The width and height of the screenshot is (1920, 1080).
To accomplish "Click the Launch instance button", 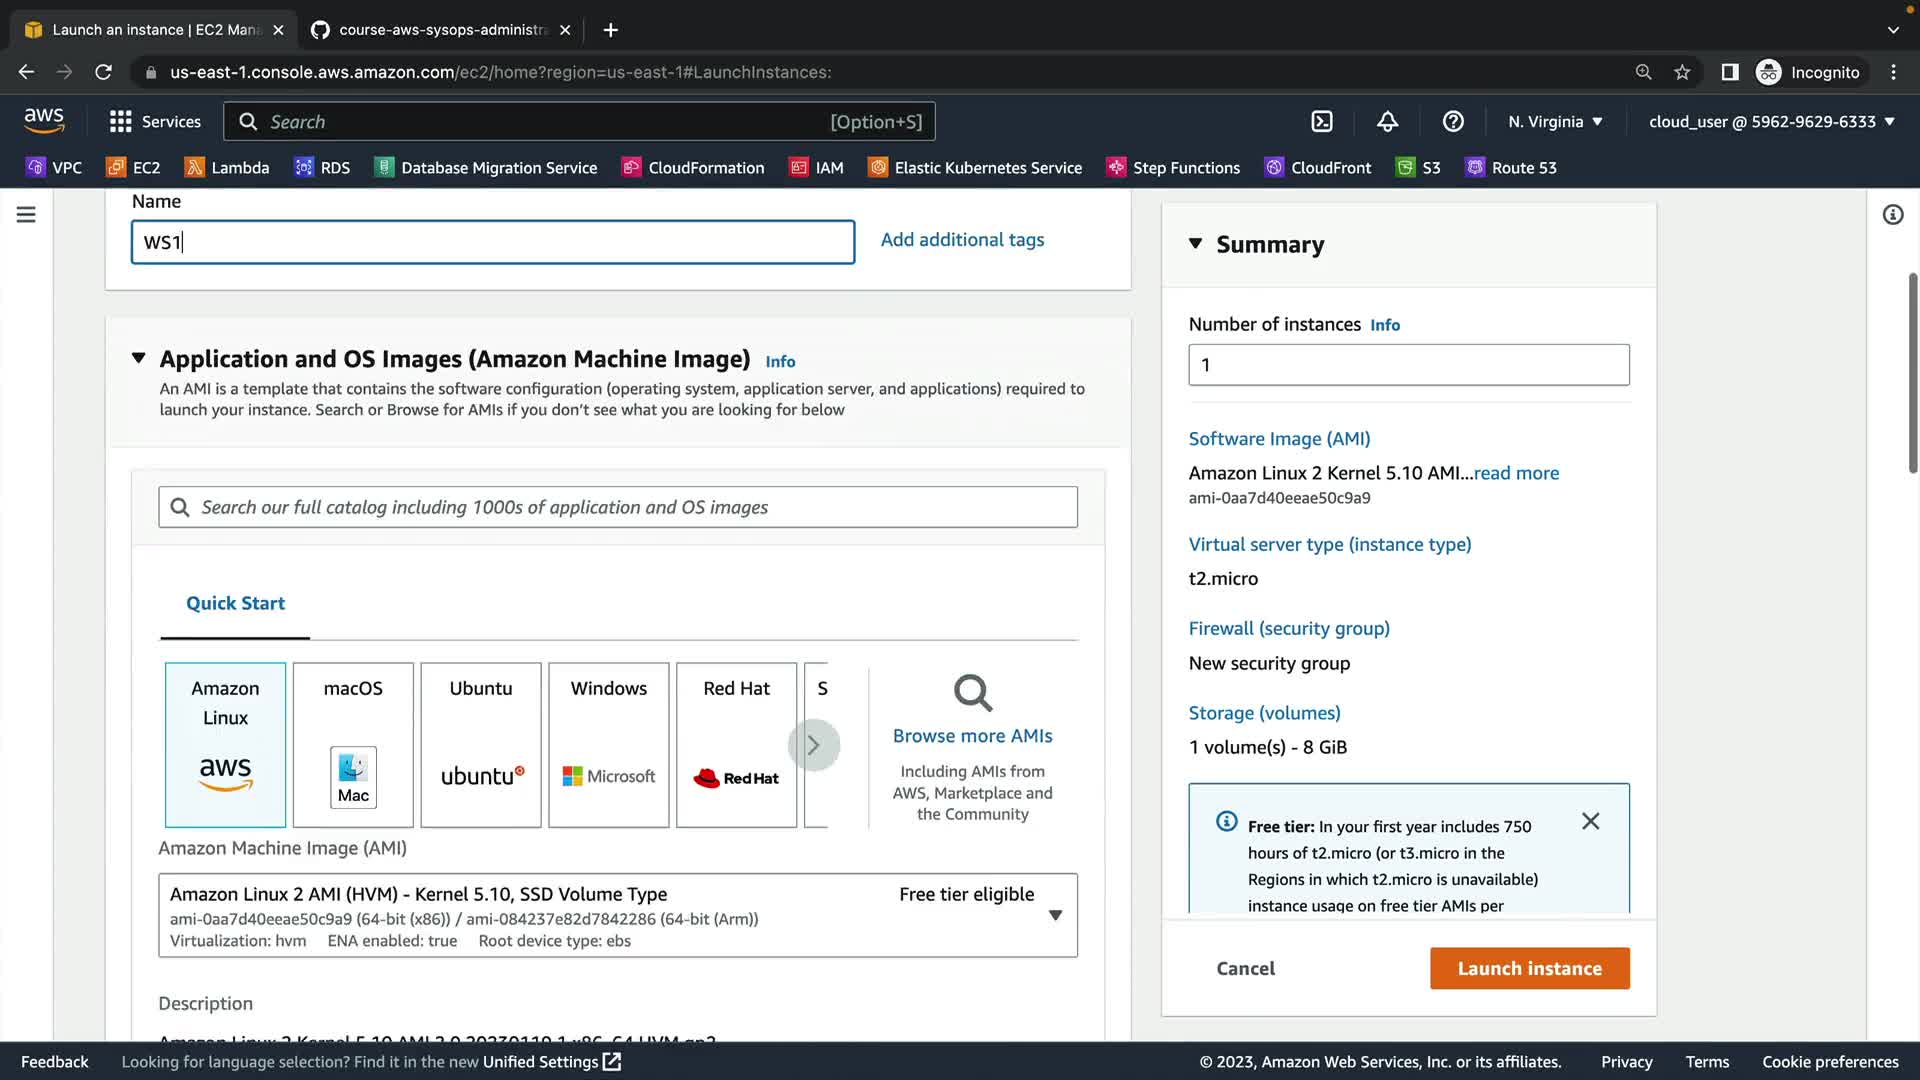I will coord(1529,968).
